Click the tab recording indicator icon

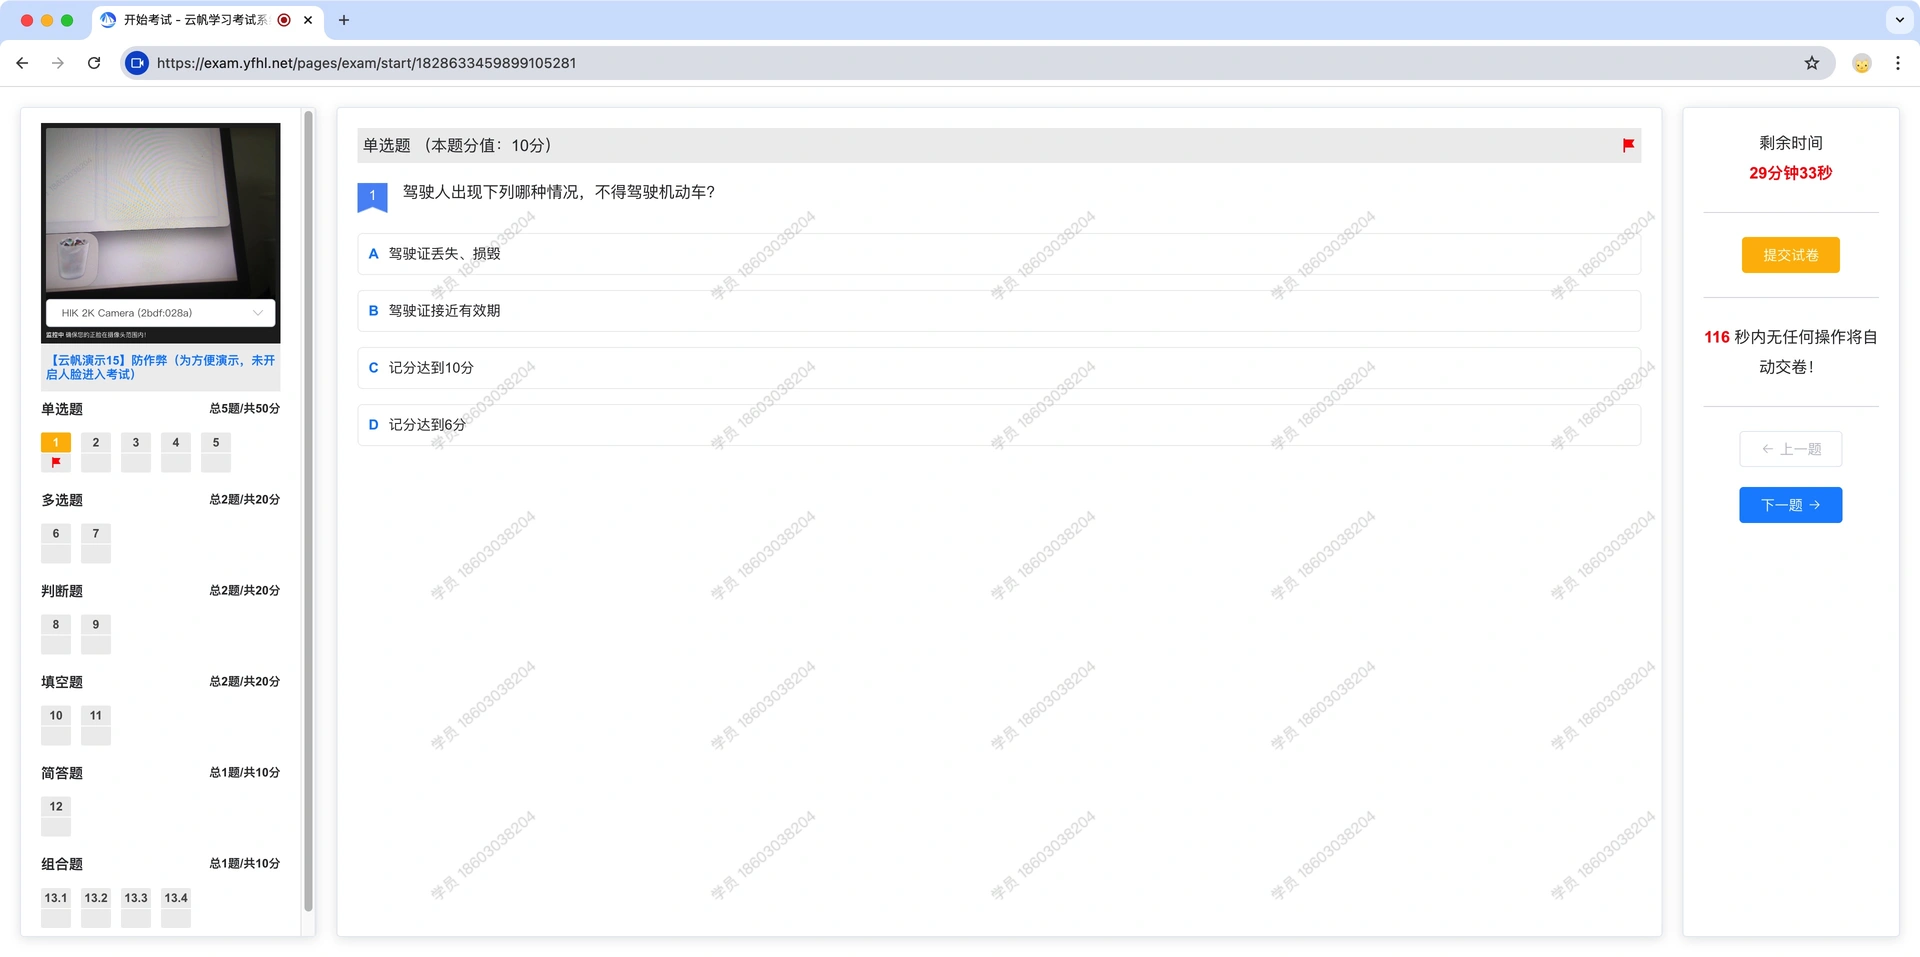(x=284, y=20)
